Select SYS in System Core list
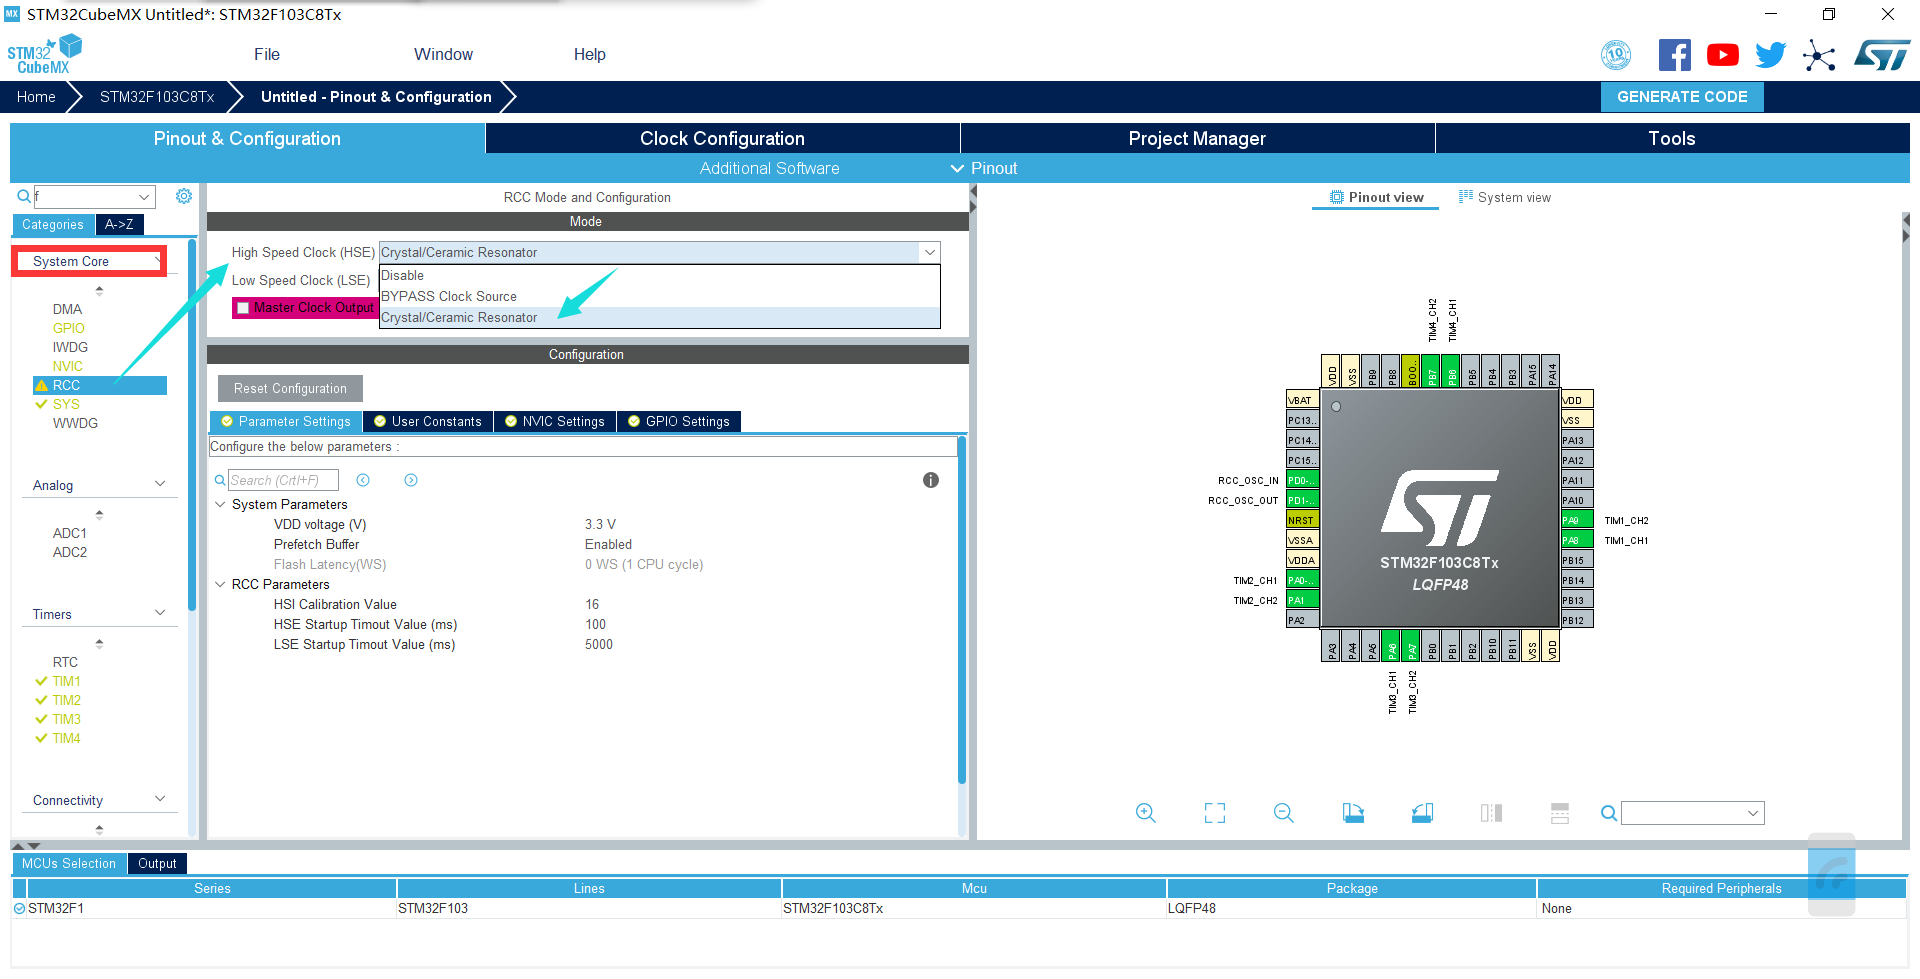The image size is (1920, 979). click(x=66, y=404)
